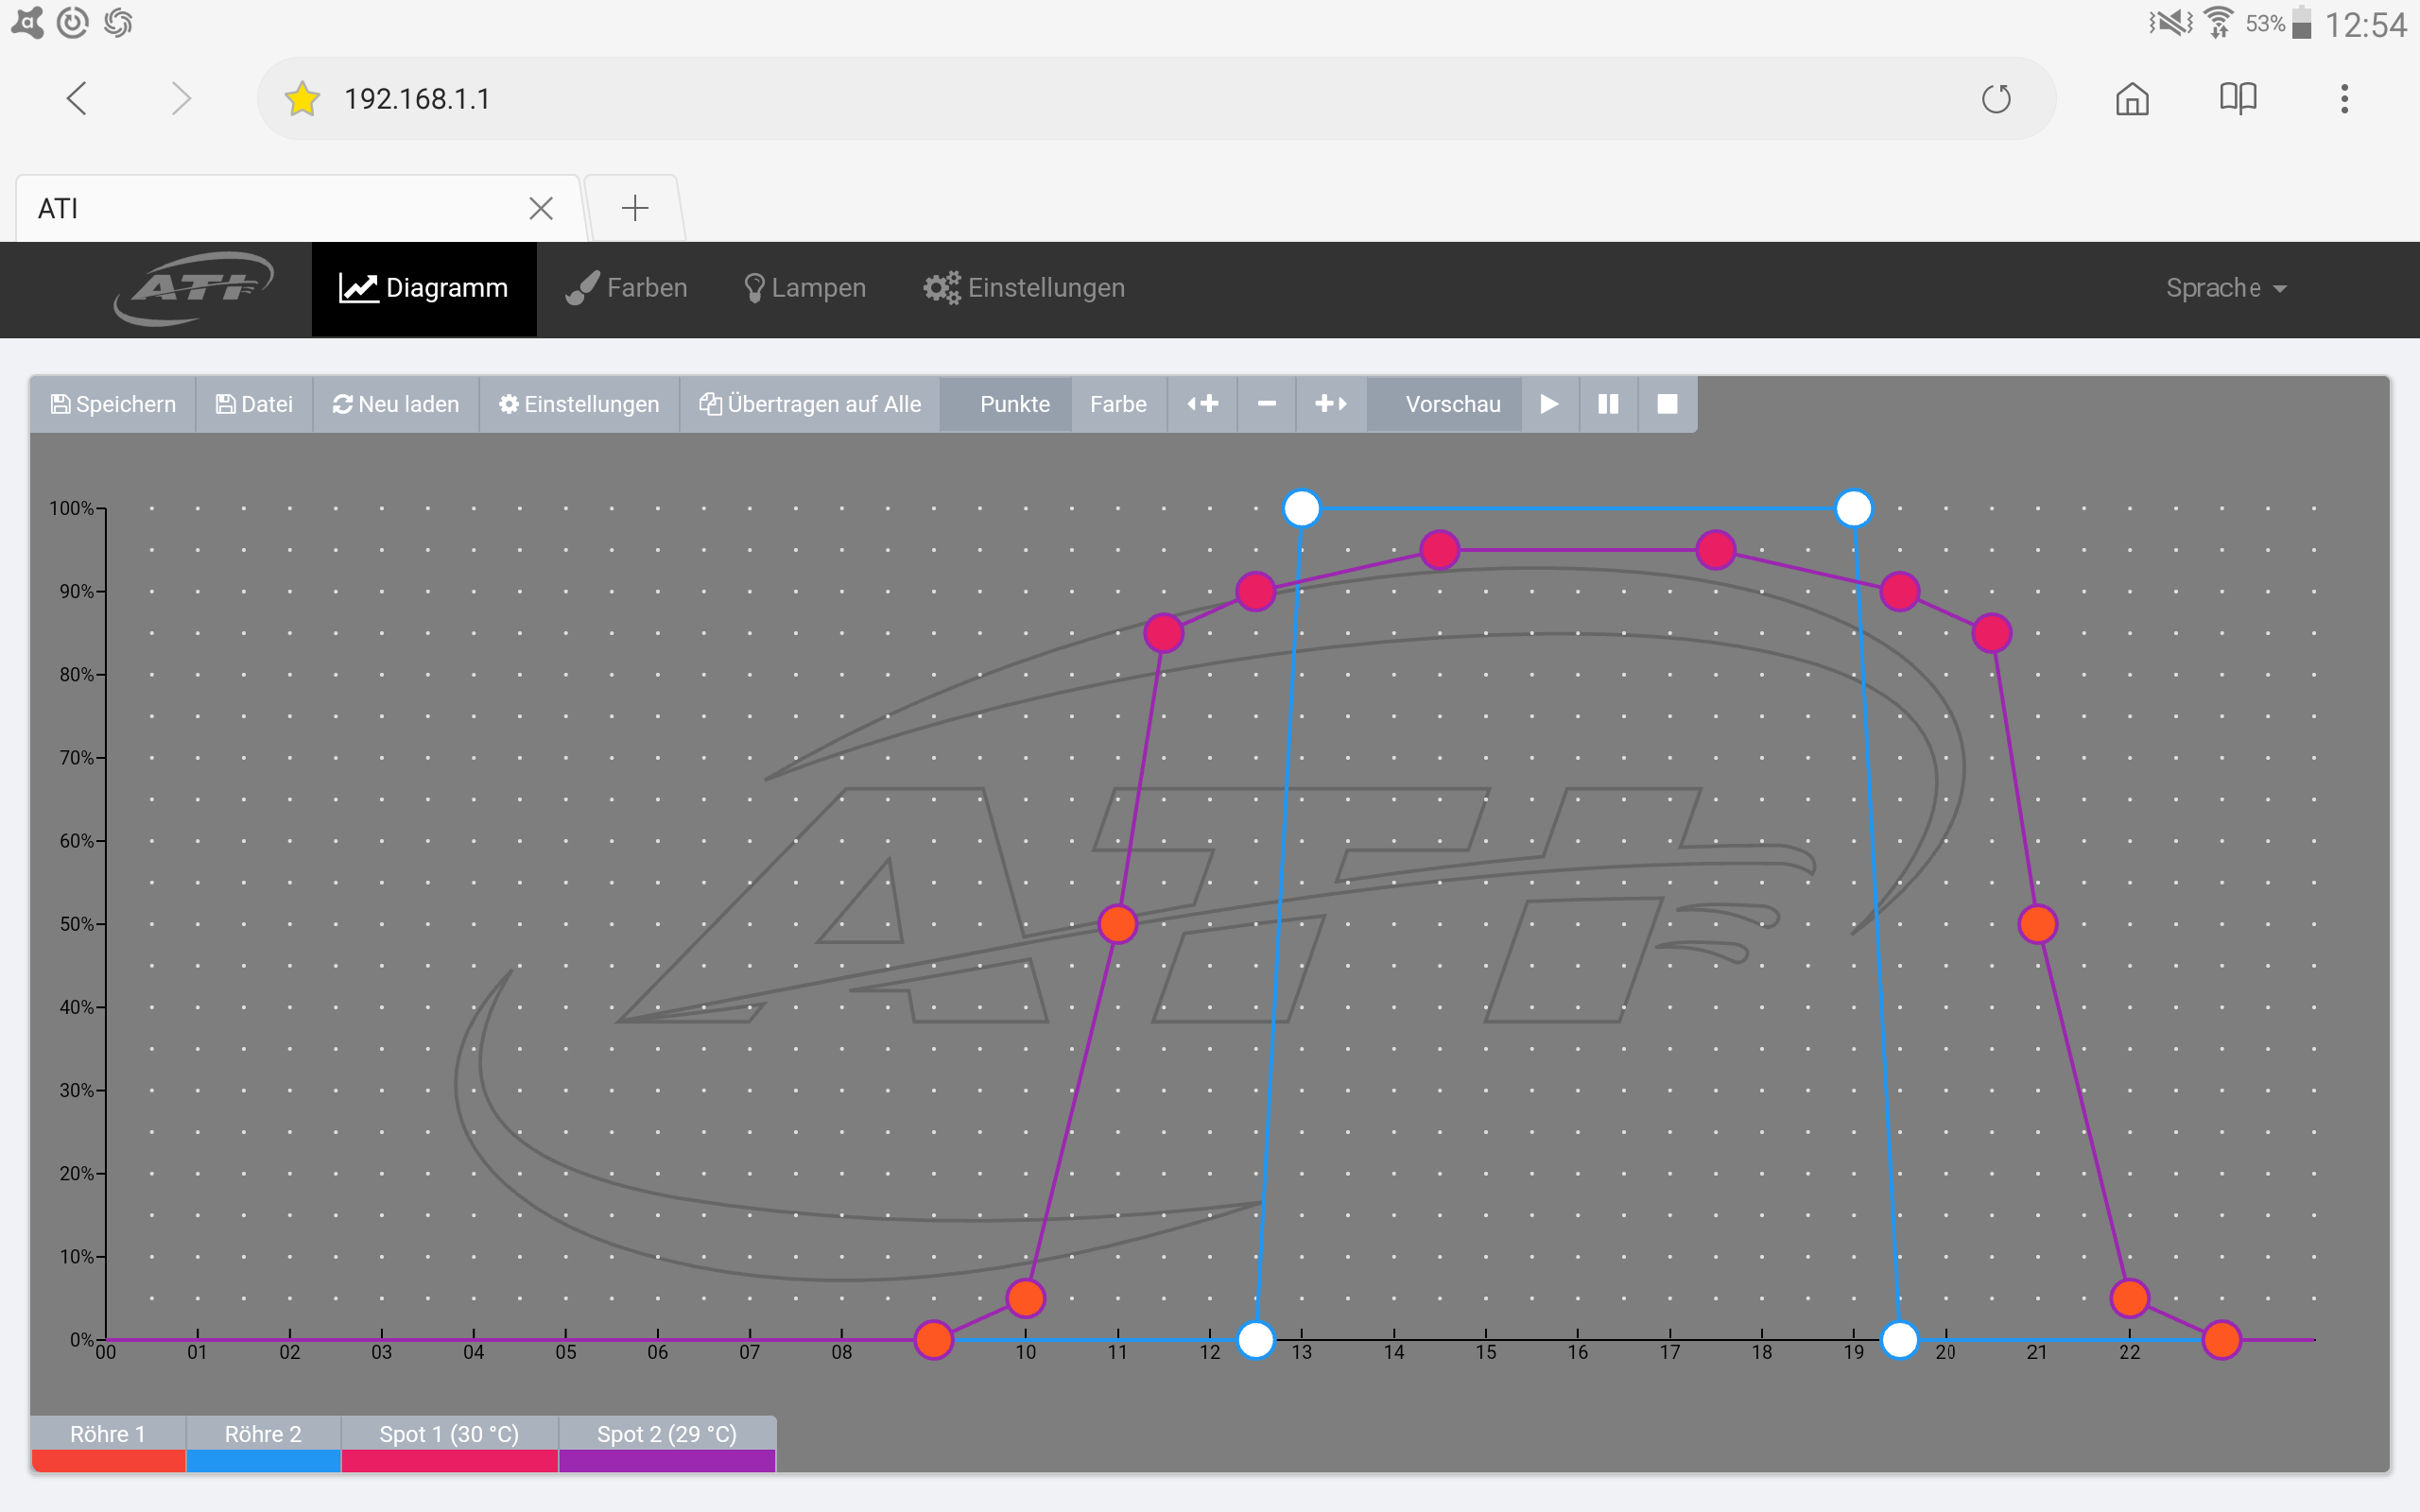Screen dimensions: 2420x1512
Task: Switch to the Farben tab
Action: (x=627, y=288)
